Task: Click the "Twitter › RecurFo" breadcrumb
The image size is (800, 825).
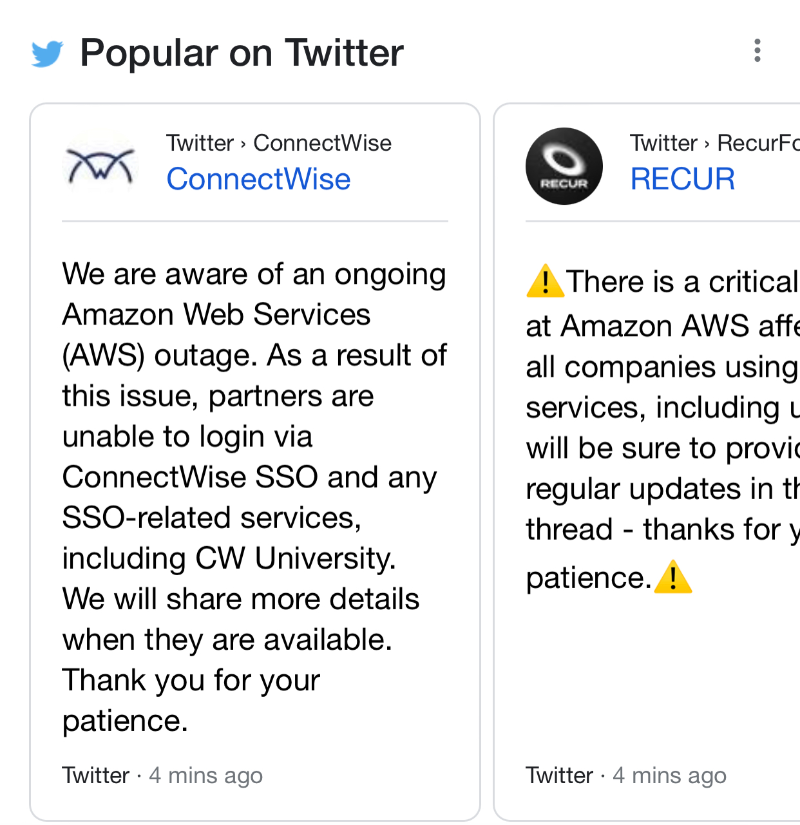Action: click(715, 143)
